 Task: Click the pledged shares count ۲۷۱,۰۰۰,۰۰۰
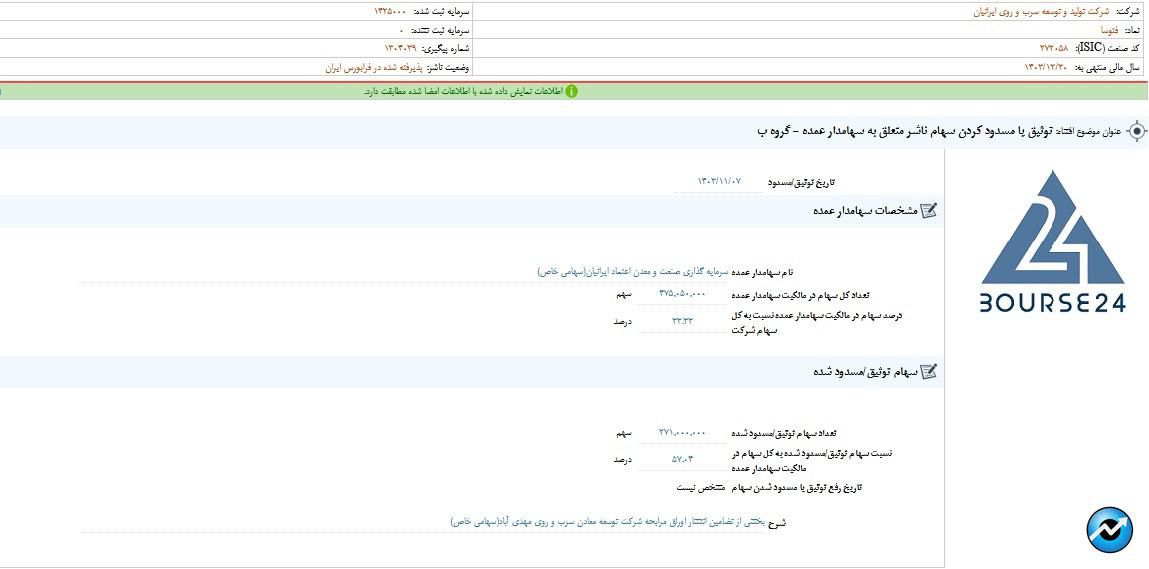pyautogui.click(x=682, y=433)
